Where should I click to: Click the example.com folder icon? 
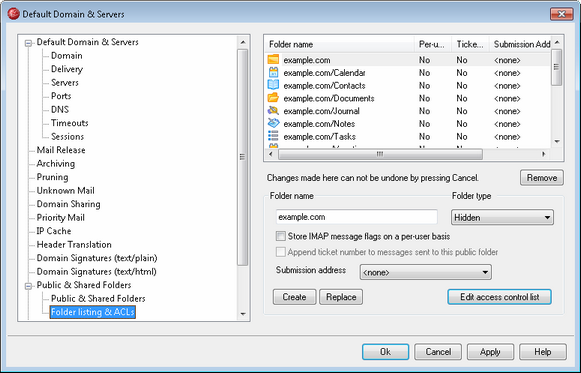tap(273, 60)
